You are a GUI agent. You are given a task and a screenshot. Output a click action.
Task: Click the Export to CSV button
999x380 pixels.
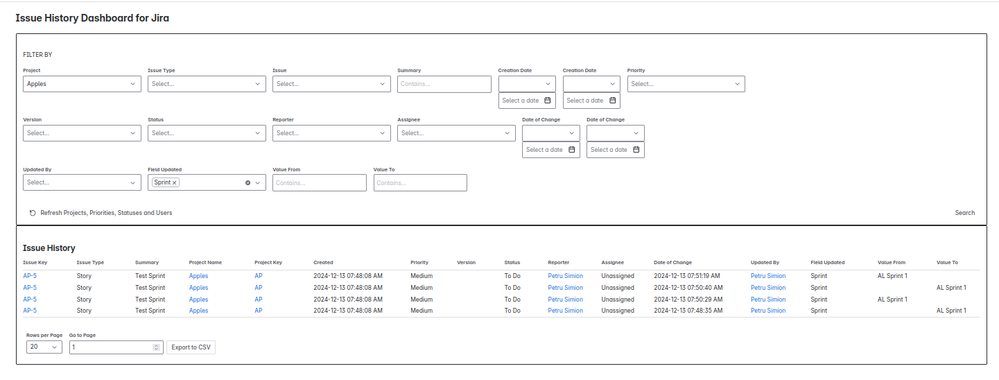coord(191,347)
